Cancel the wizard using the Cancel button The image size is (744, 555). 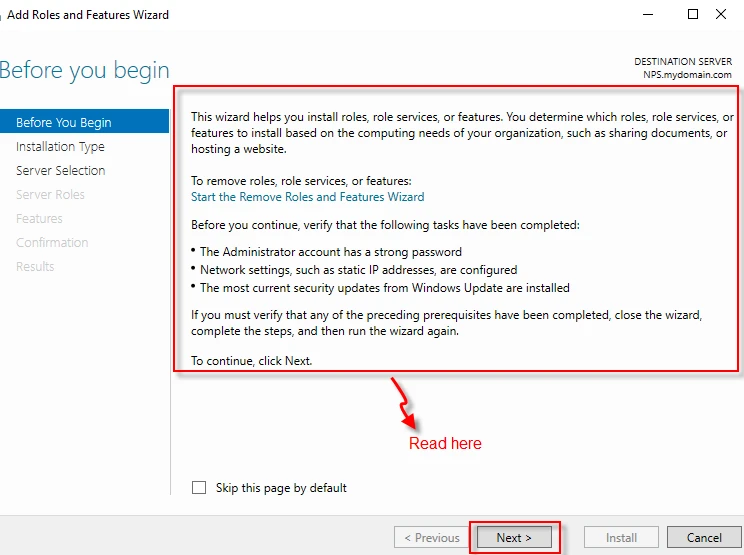[704, 538]
